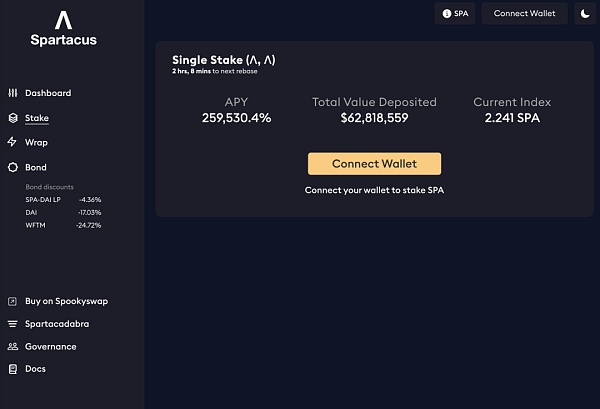600x409 pixels.
Task: Click the Bond gear-shaped icon
Action: click(x=13, y=167)
